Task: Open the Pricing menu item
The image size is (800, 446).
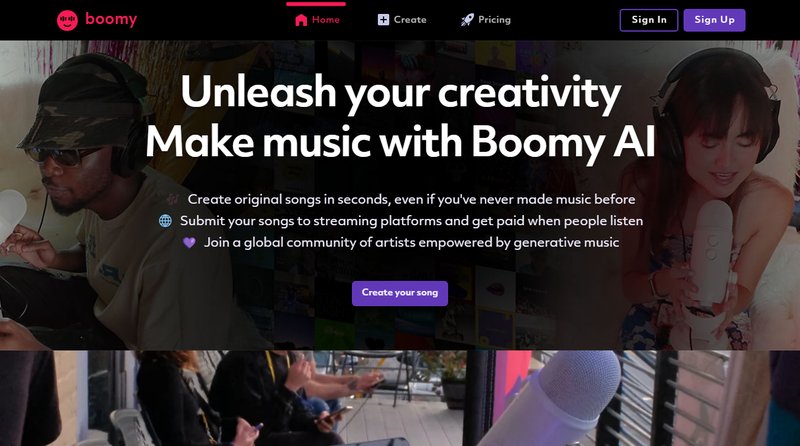Action: pyautogui.click(x=494, y=20)
